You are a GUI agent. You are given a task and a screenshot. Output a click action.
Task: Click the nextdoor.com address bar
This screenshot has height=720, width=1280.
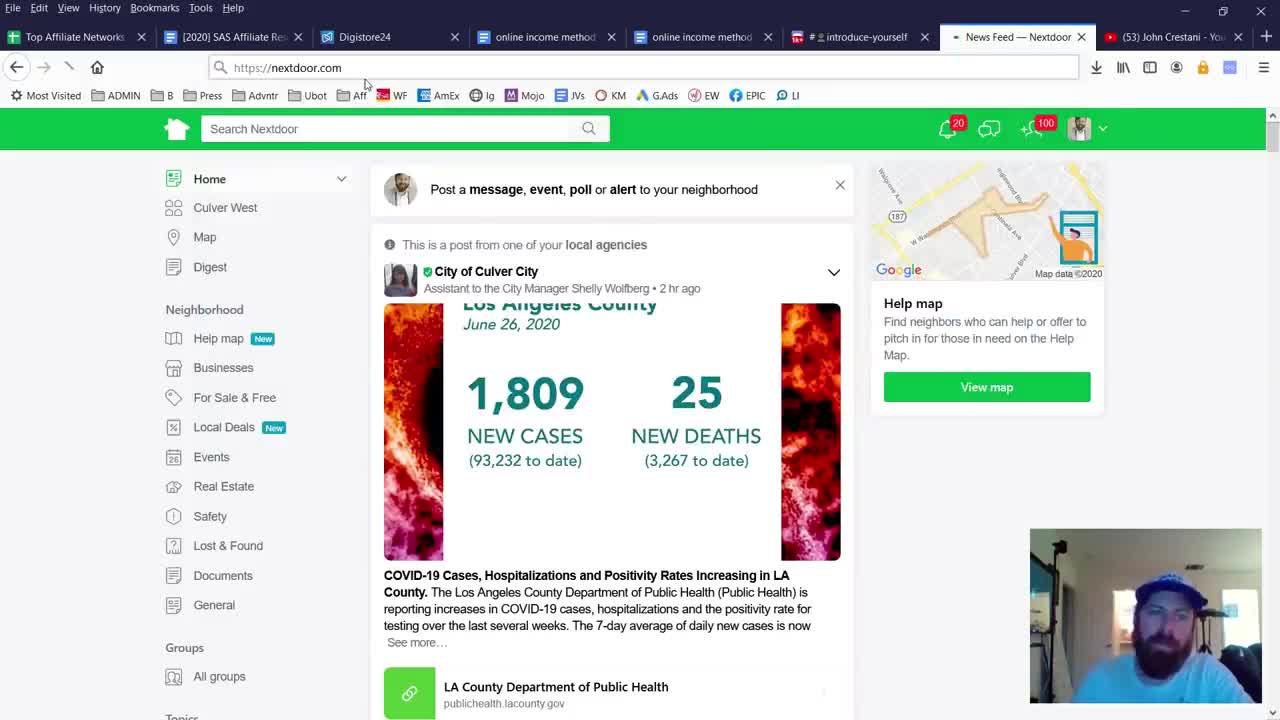pyautogui.click(x=644, y=67)
